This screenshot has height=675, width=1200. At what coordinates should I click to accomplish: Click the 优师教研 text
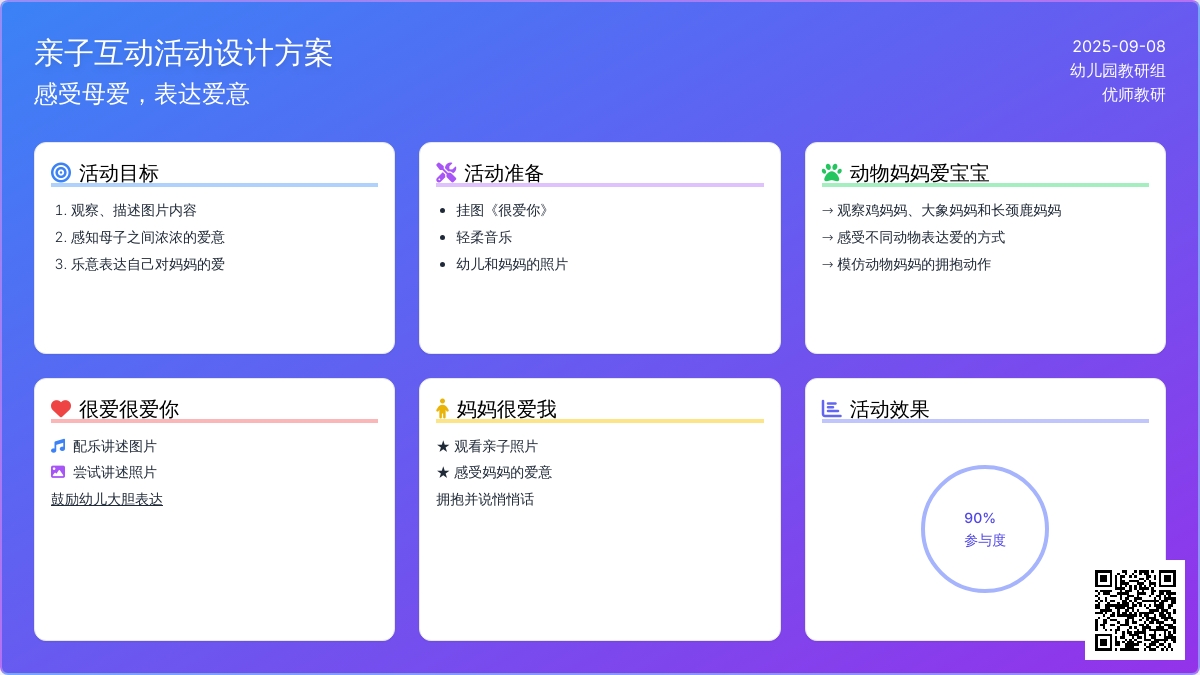(x=1133, y=95)
